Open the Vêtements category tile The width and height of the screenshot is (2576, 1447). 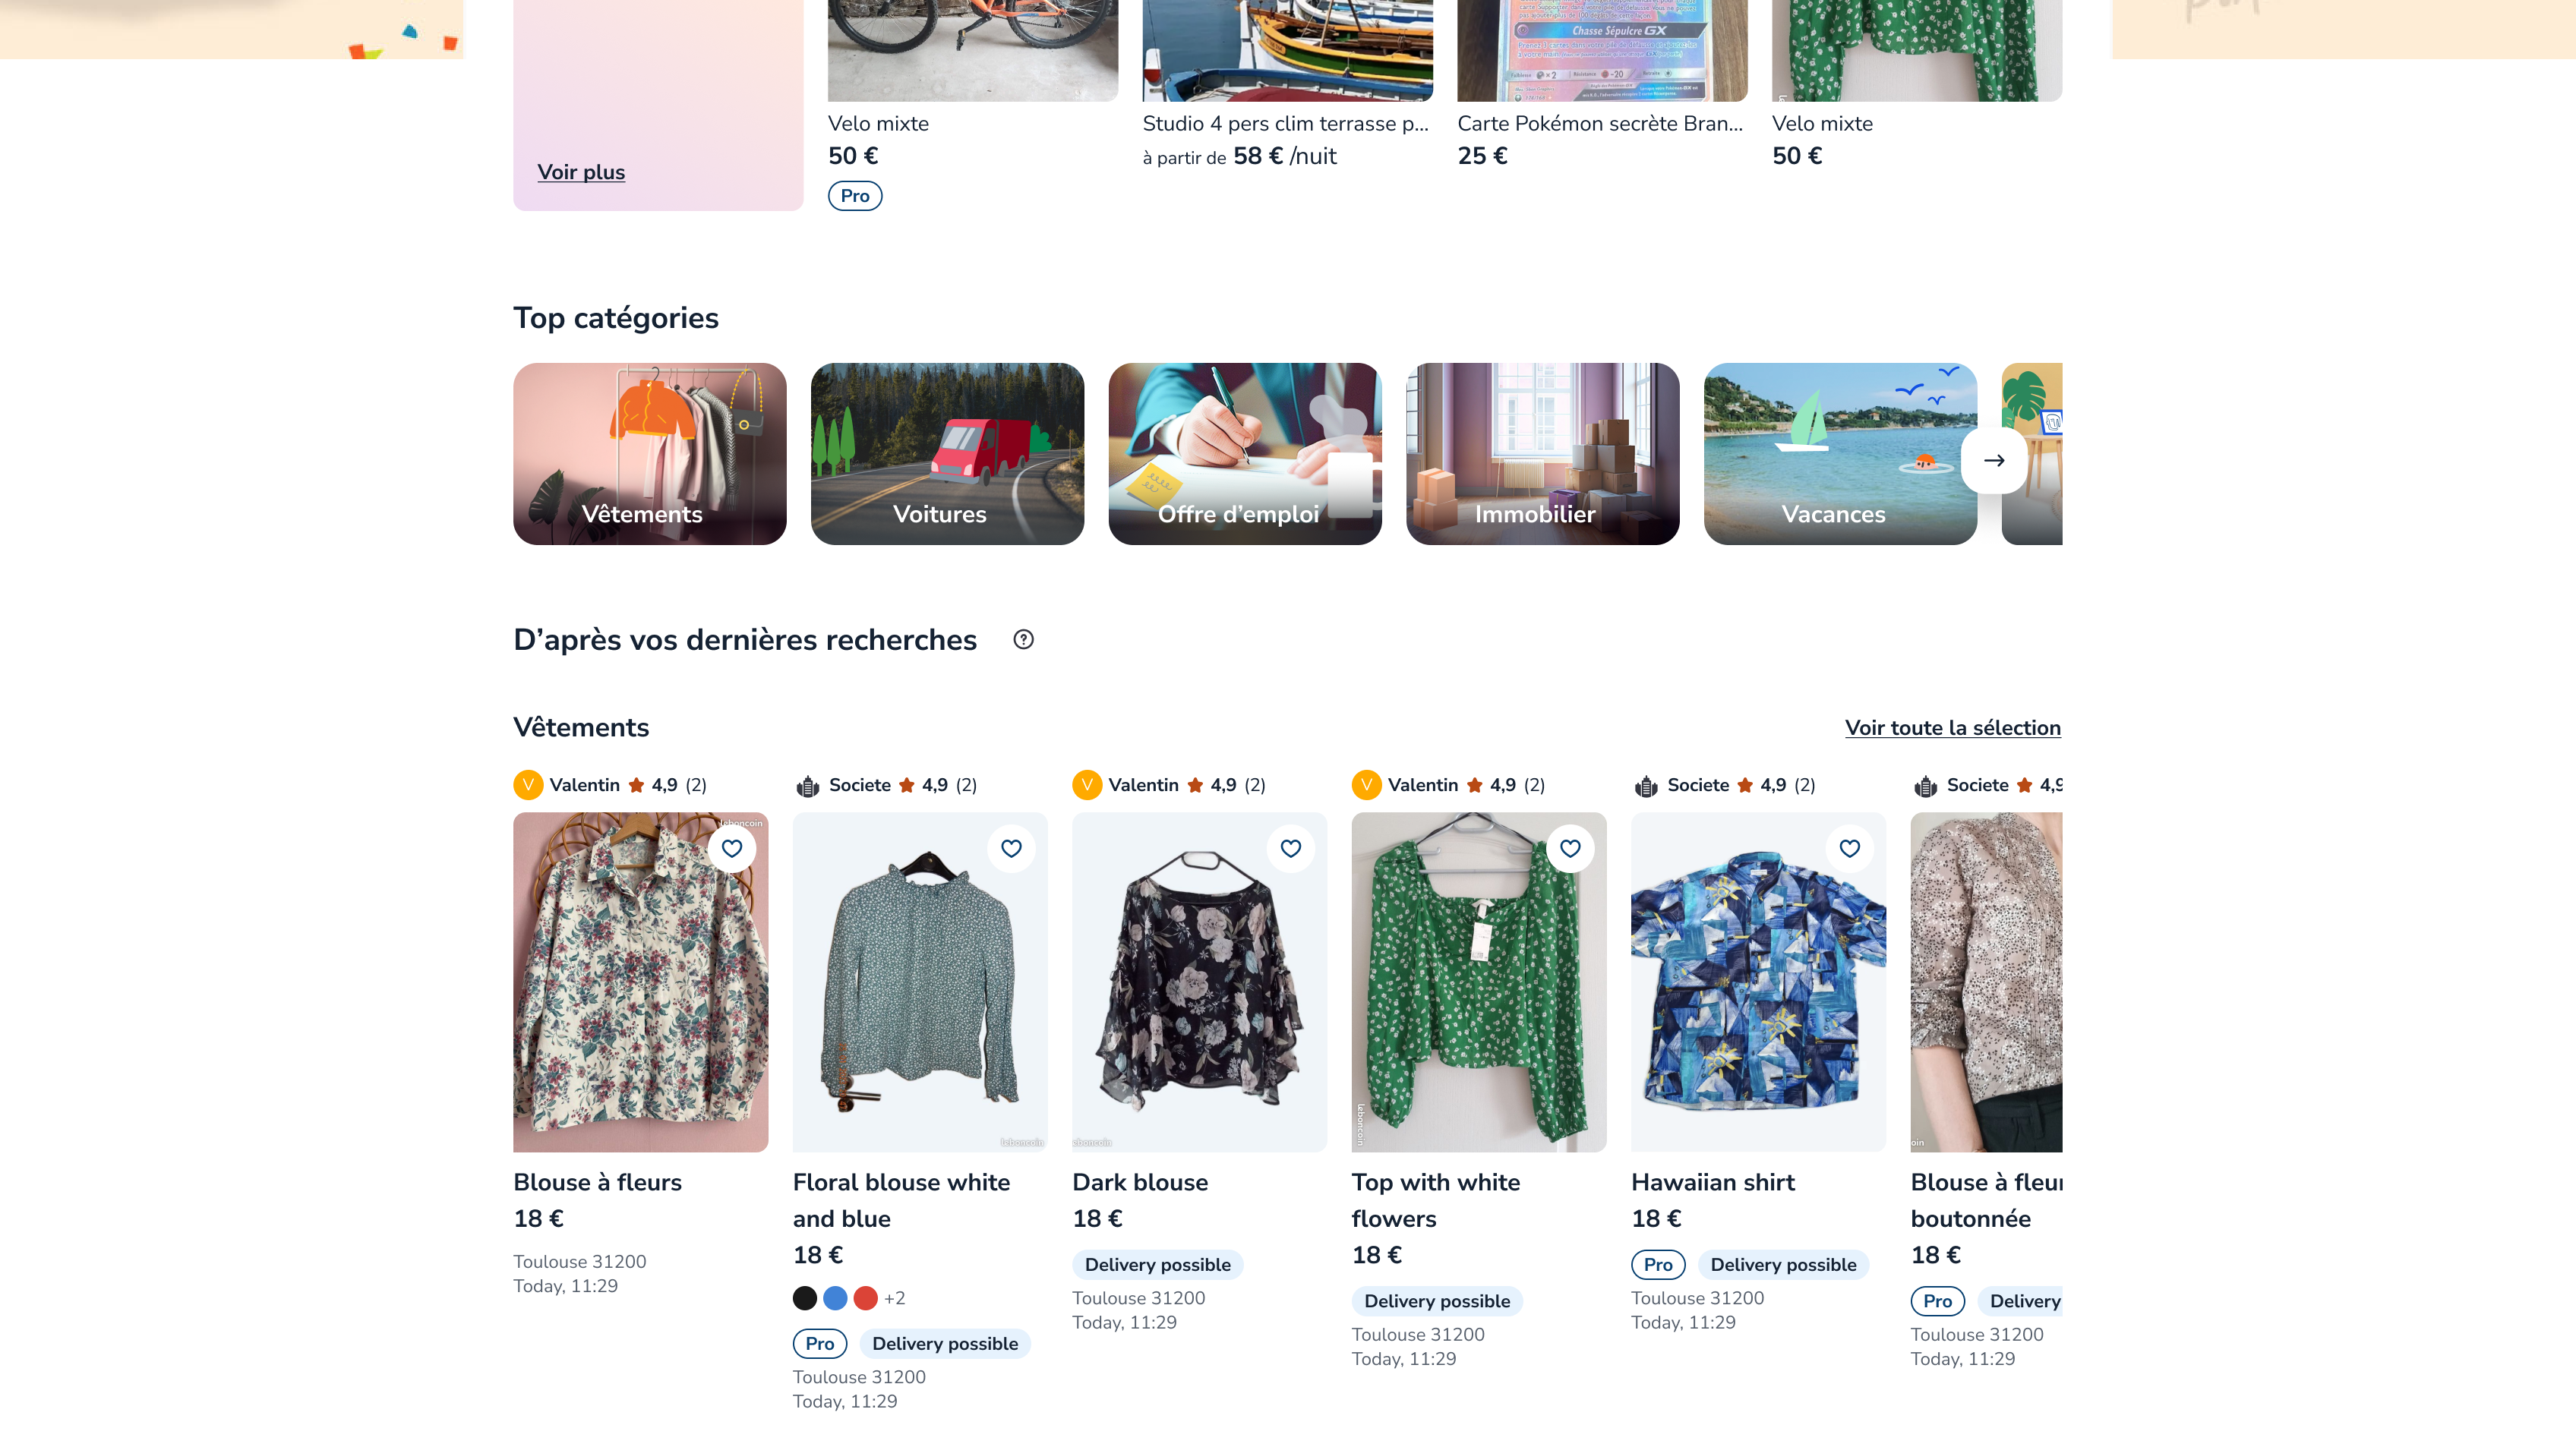point(649,454)
